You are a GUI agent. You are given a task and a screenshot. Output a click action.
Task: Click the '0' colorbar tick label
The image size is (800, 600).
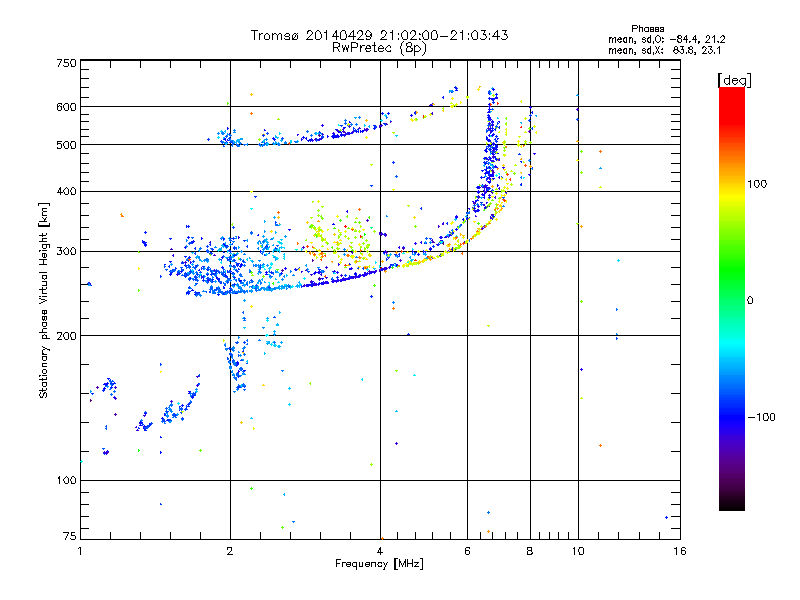click(750, 301)
